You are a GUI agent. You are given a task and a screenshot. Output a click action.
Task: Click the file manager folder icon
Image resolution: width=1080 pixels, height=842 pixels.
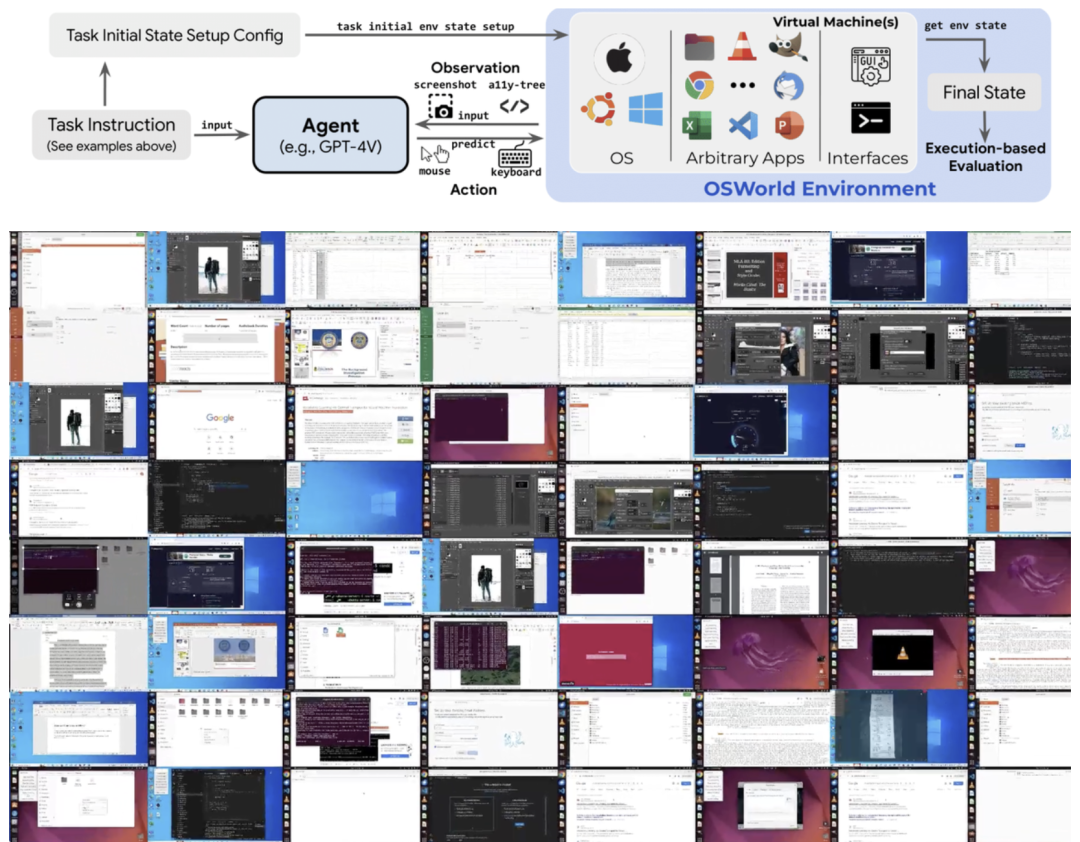pos(699,46)
